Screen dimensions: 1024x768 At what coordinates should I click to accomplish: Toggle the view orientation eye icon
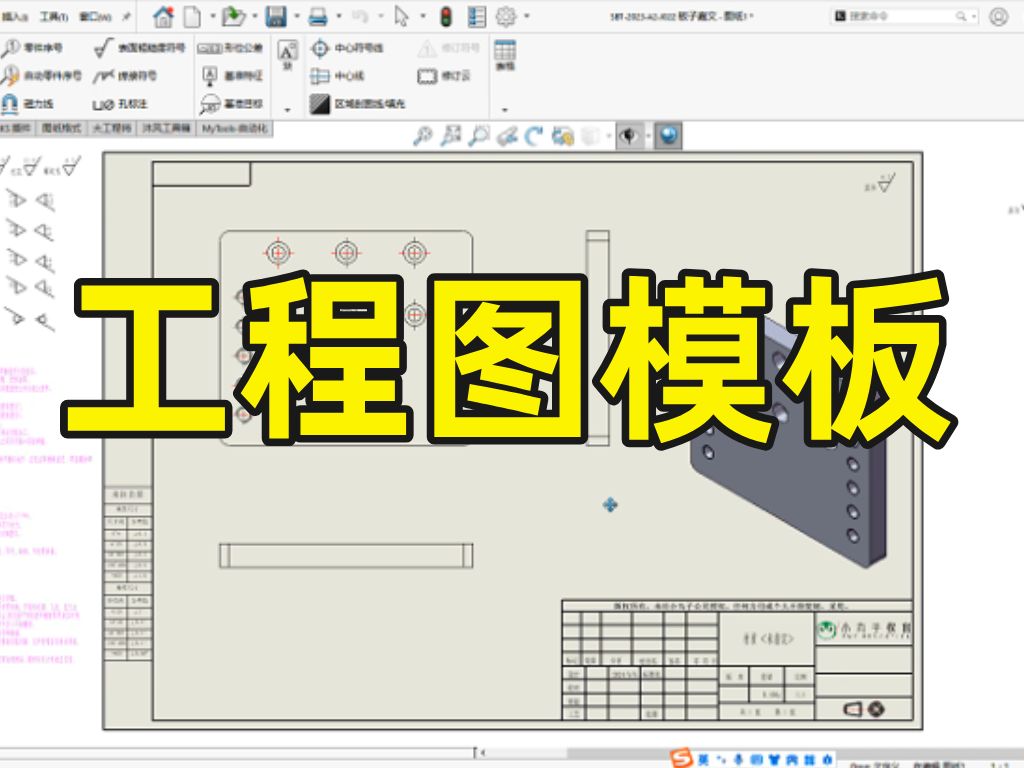tap(628, 136)
